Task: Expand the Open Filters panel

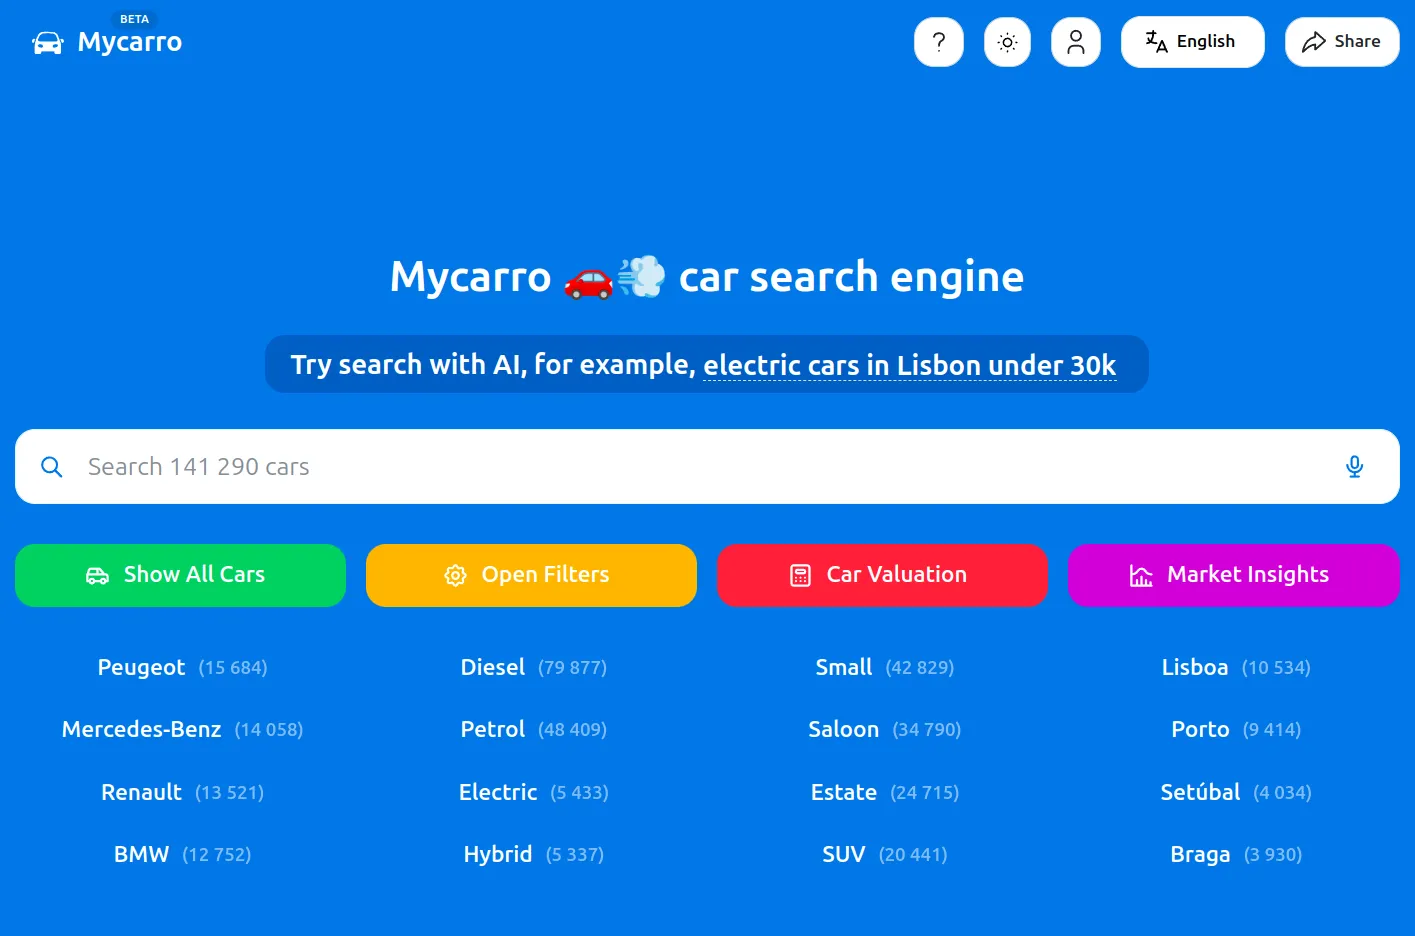Action: click(531, 575)
